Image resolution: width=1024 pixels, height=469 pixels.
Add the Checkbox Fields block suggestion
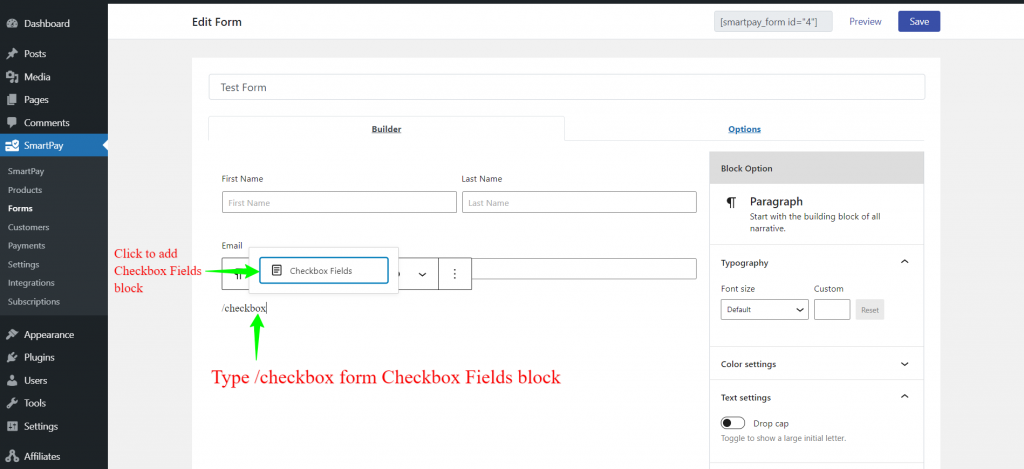[x=324, y=270]
